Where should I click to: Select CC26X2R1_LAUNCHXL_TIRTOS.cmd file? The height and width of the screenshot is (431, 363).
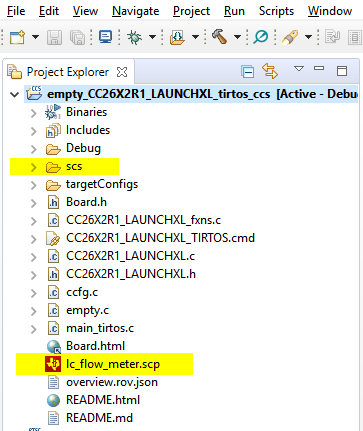point(160,238)
